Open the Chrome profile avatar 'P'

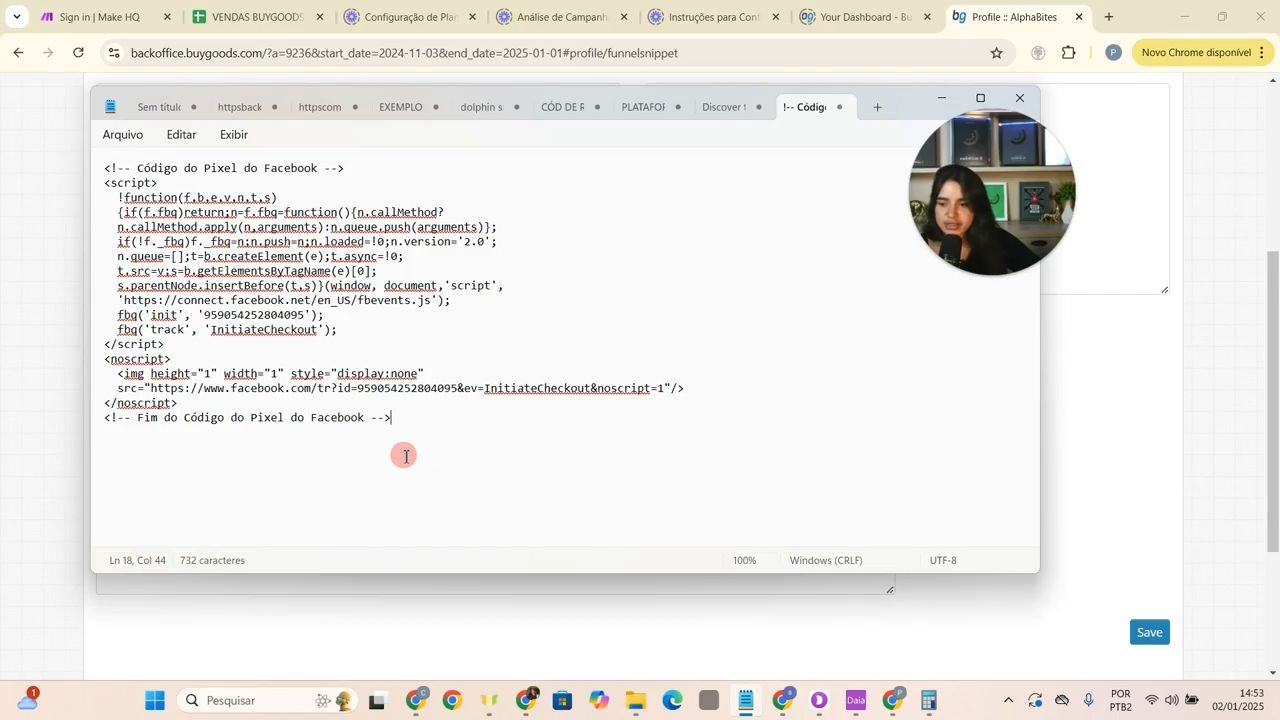tap(1113, 53)
